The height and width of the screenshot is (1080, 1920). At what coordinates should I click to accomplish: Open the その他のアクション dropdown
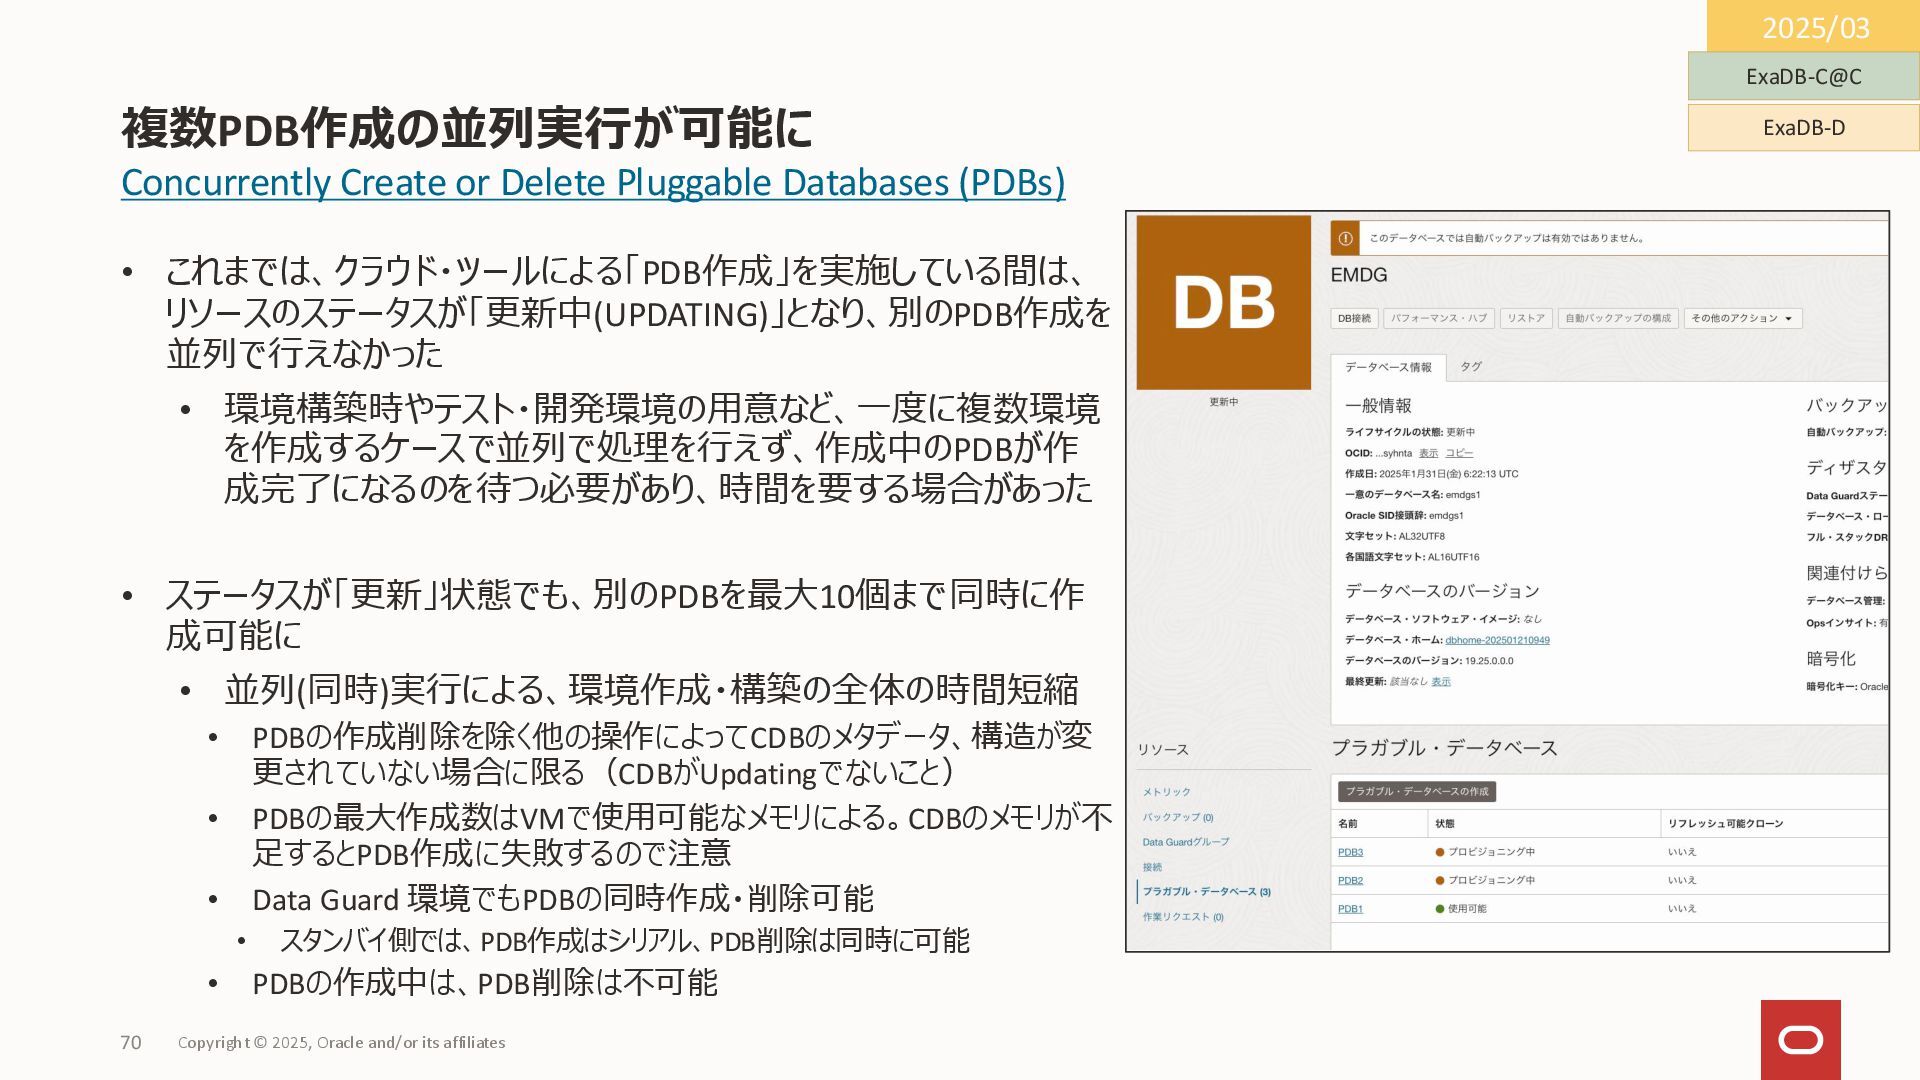click(1742, 318)
